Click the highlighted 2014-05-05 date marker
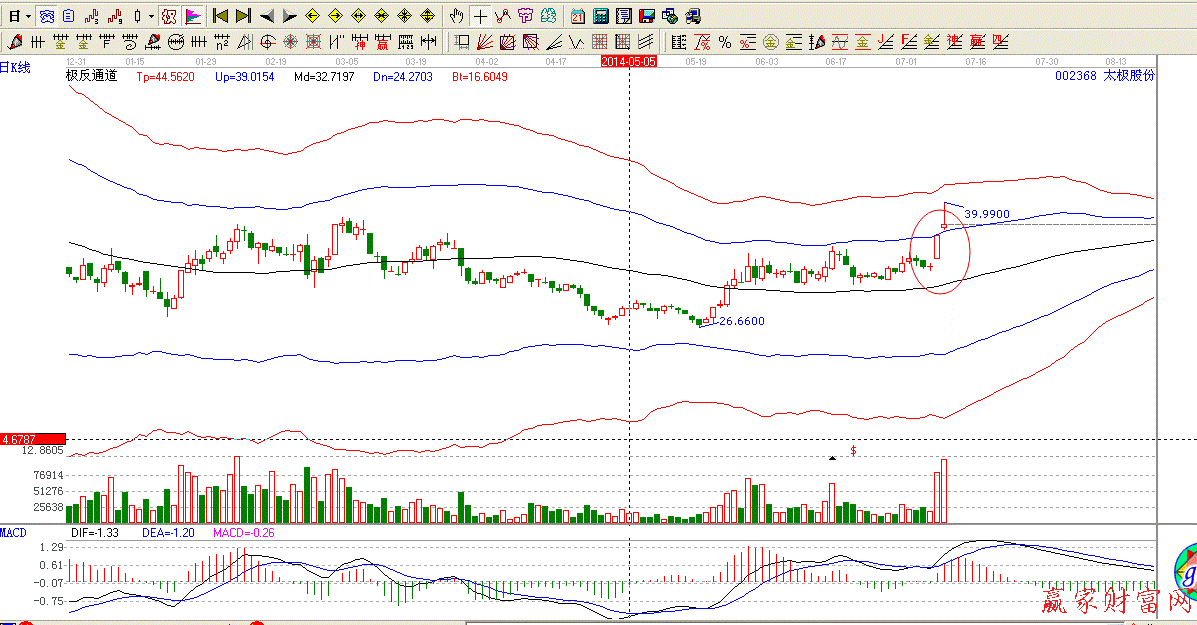 pos(629,61)
